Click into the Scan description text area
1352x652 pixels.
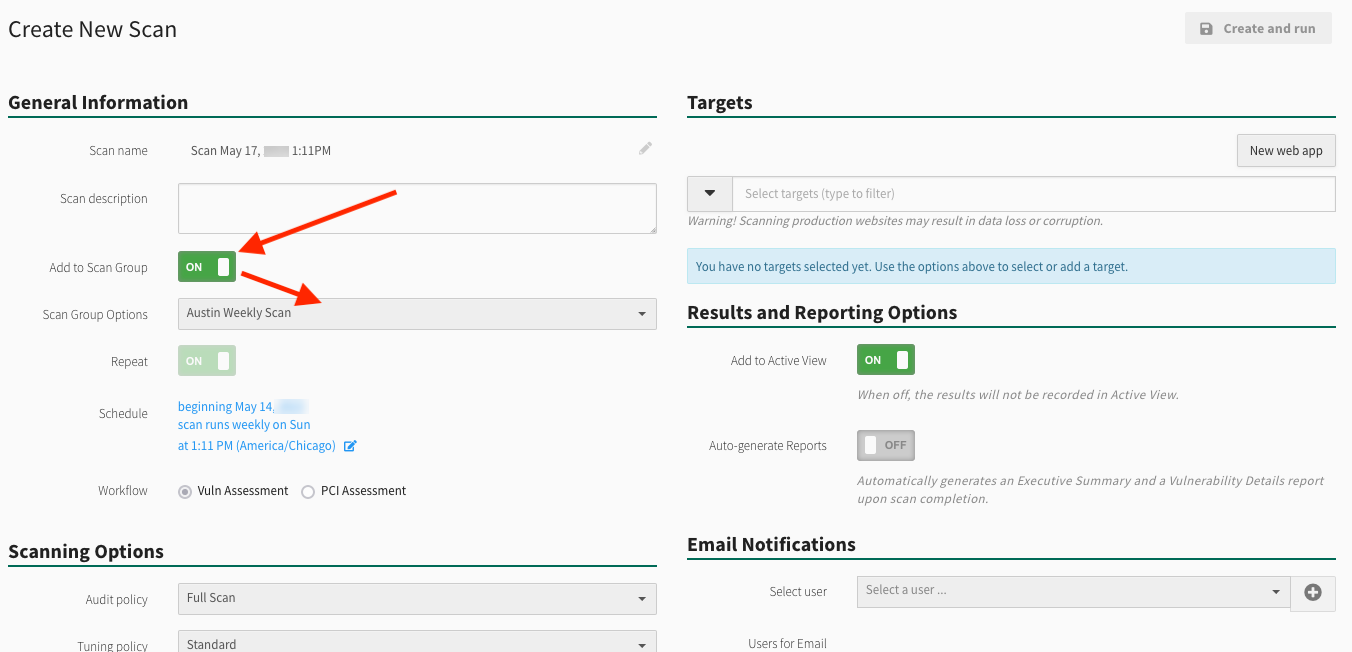[417, 208]
